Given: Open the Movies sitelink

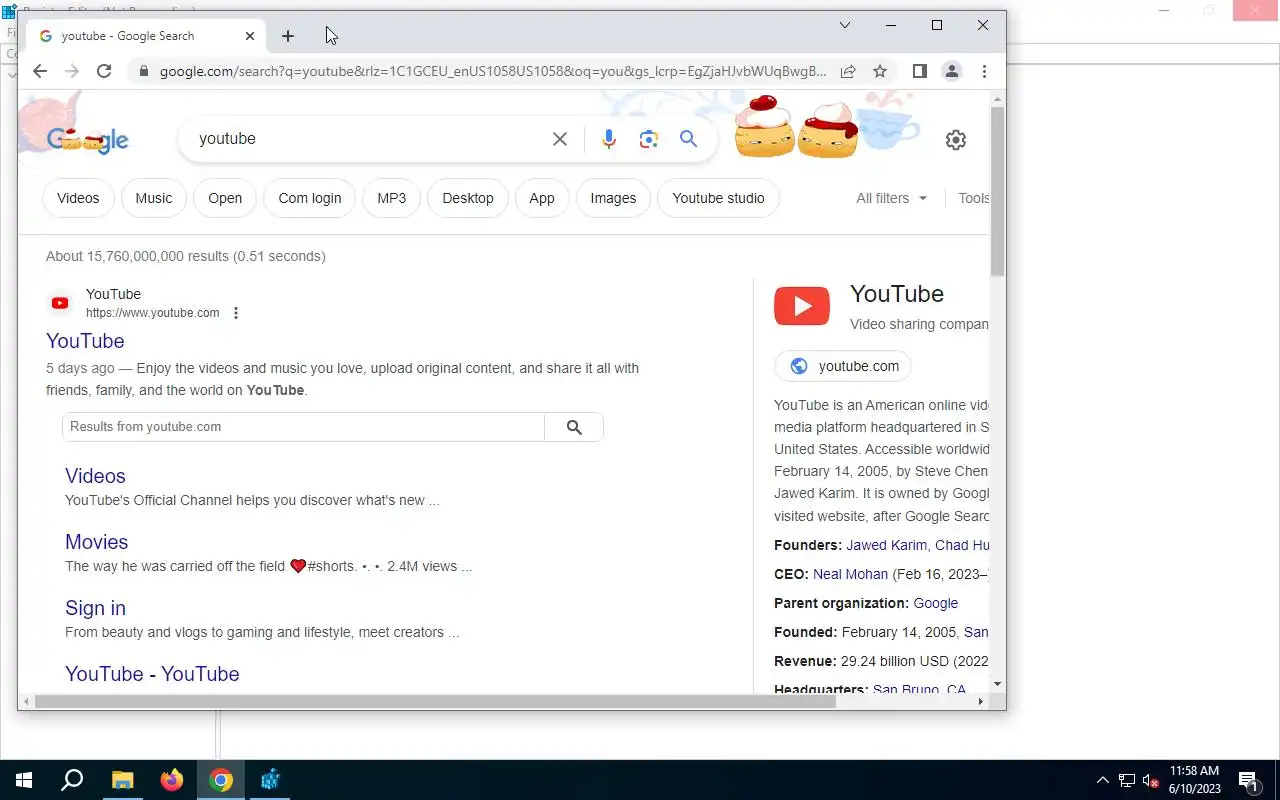Looking at the screenshot, I should click(x=96, y=542).
